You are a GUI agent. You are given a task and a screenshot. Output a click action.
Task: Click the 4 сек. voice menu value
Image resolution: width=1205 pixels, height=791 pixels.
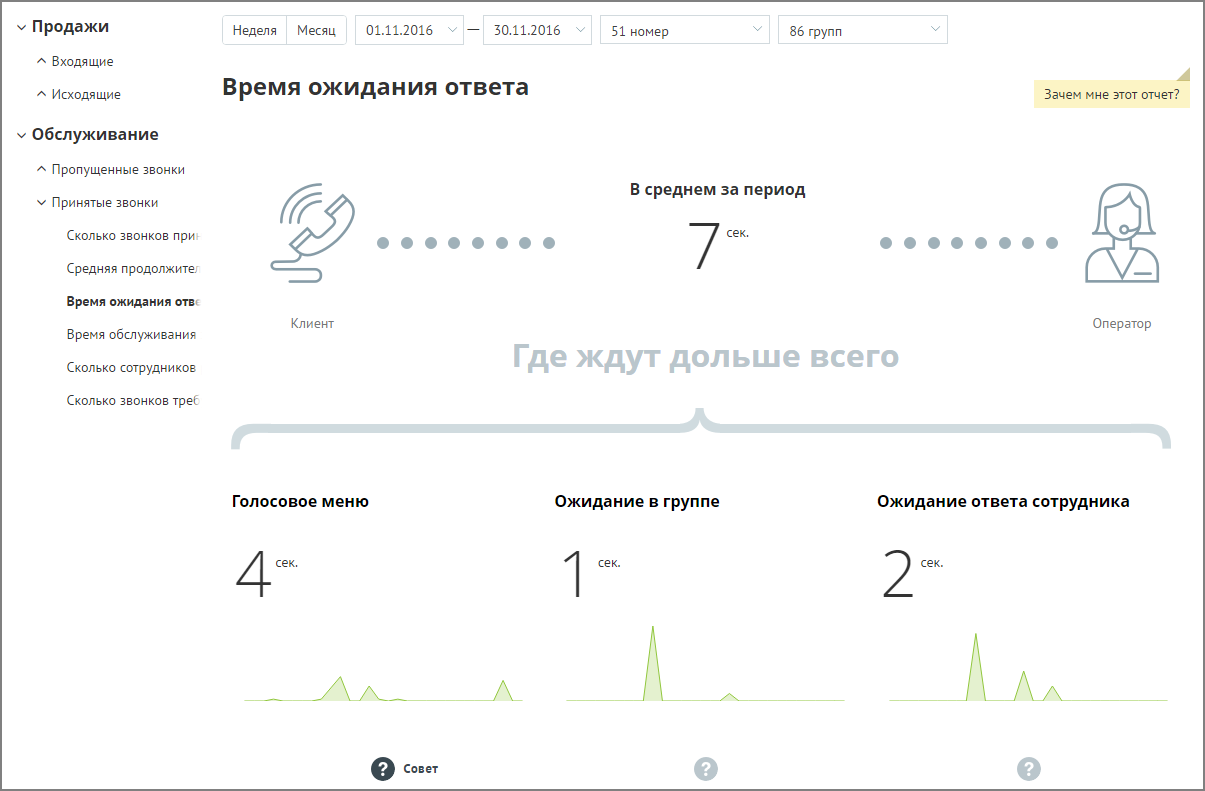[x=265, y=576]
